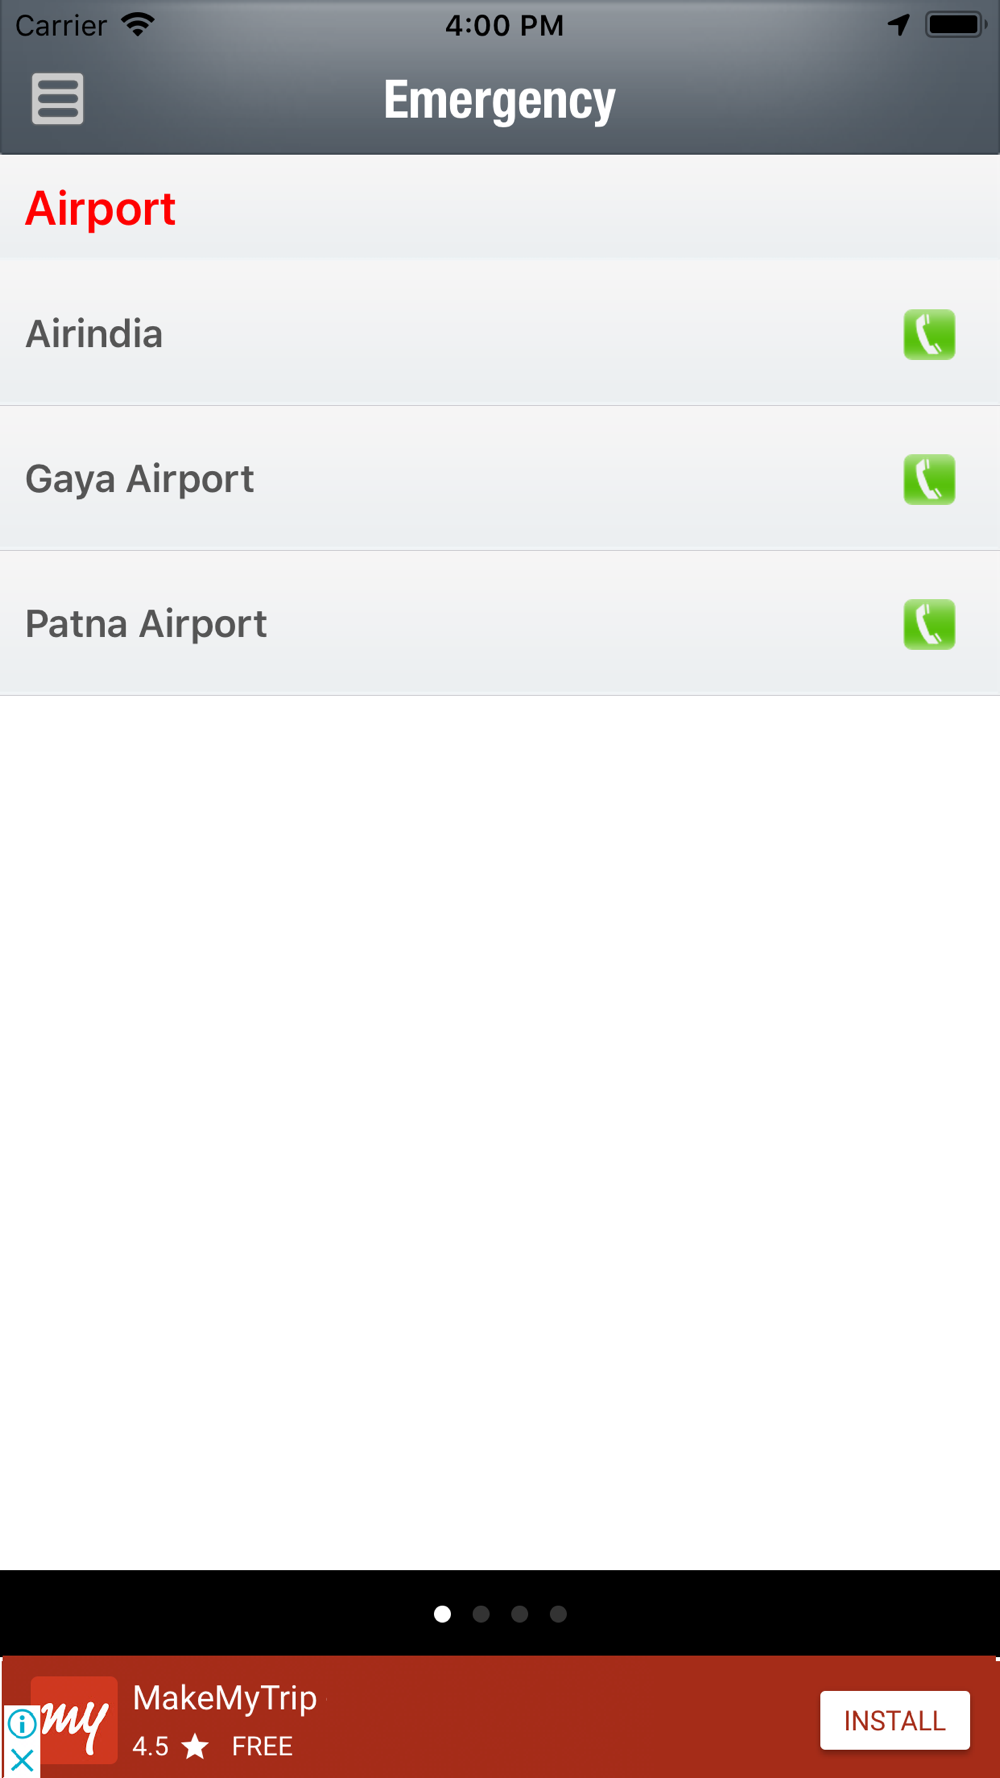Close the MakeMyTrip ad banner
1000x1778 pixels.
[x=21, y=1760]
